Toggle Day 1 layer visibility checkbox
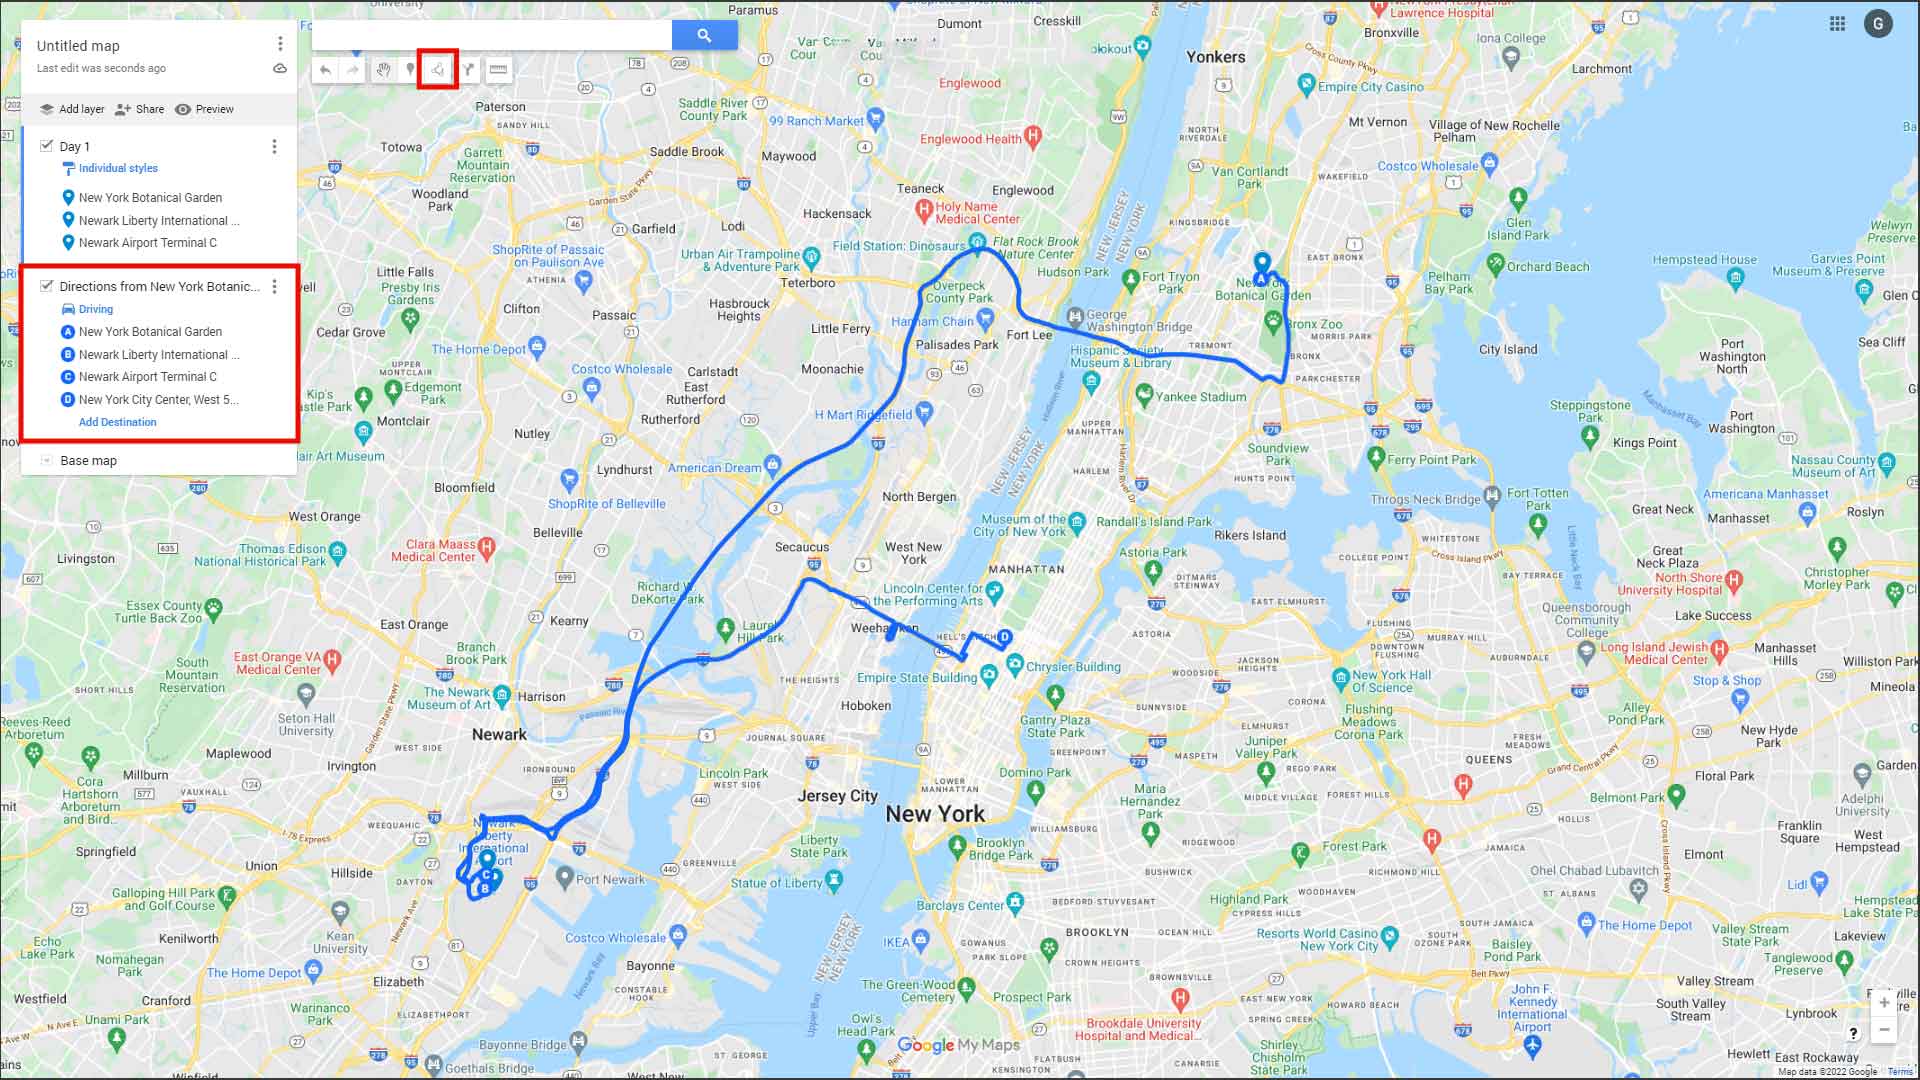Image resolution: width=1920 pixels, height=1080 pixels. pos(47,145)
